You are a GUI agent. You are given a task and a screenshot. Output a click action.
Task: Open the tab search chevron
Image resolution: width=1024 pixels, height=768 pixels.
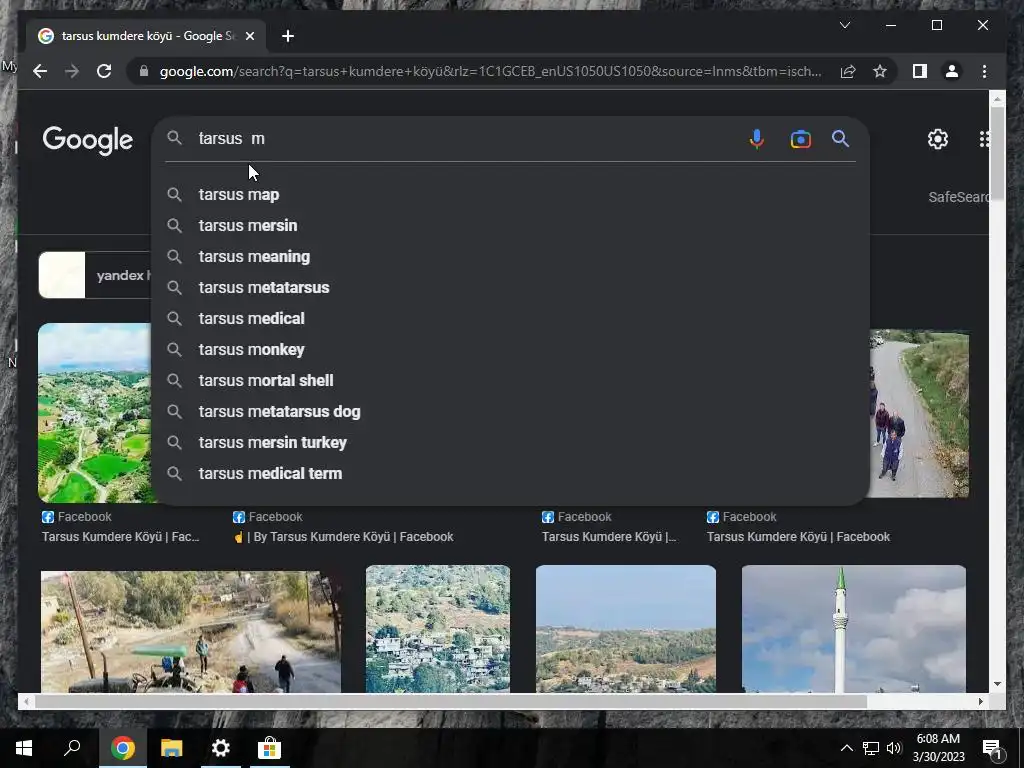844,25
